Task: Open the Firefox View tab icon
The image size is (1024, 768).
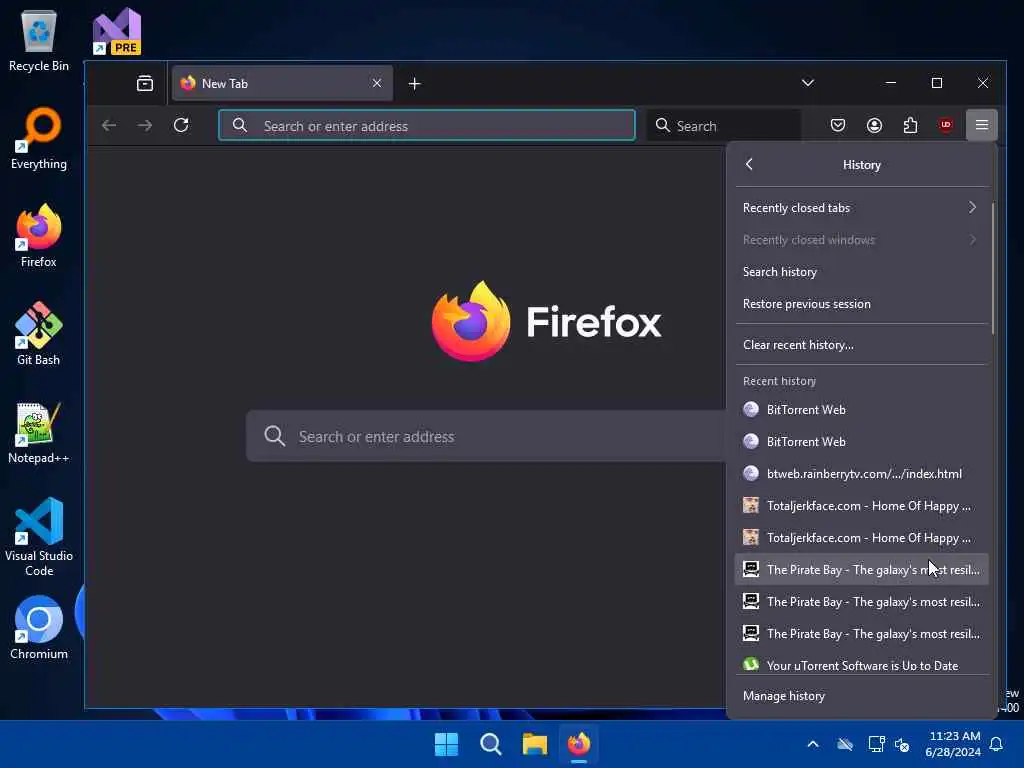Action: [145, 83]
